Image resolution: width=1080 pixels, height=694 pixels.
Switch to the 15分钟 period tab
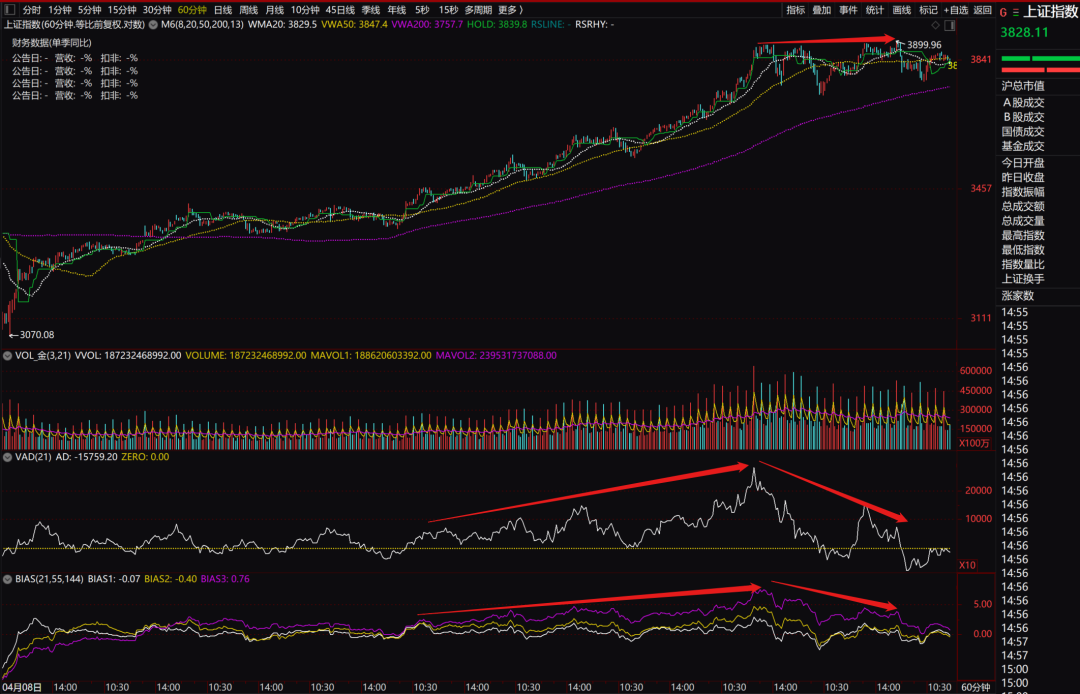coord(122,10)
